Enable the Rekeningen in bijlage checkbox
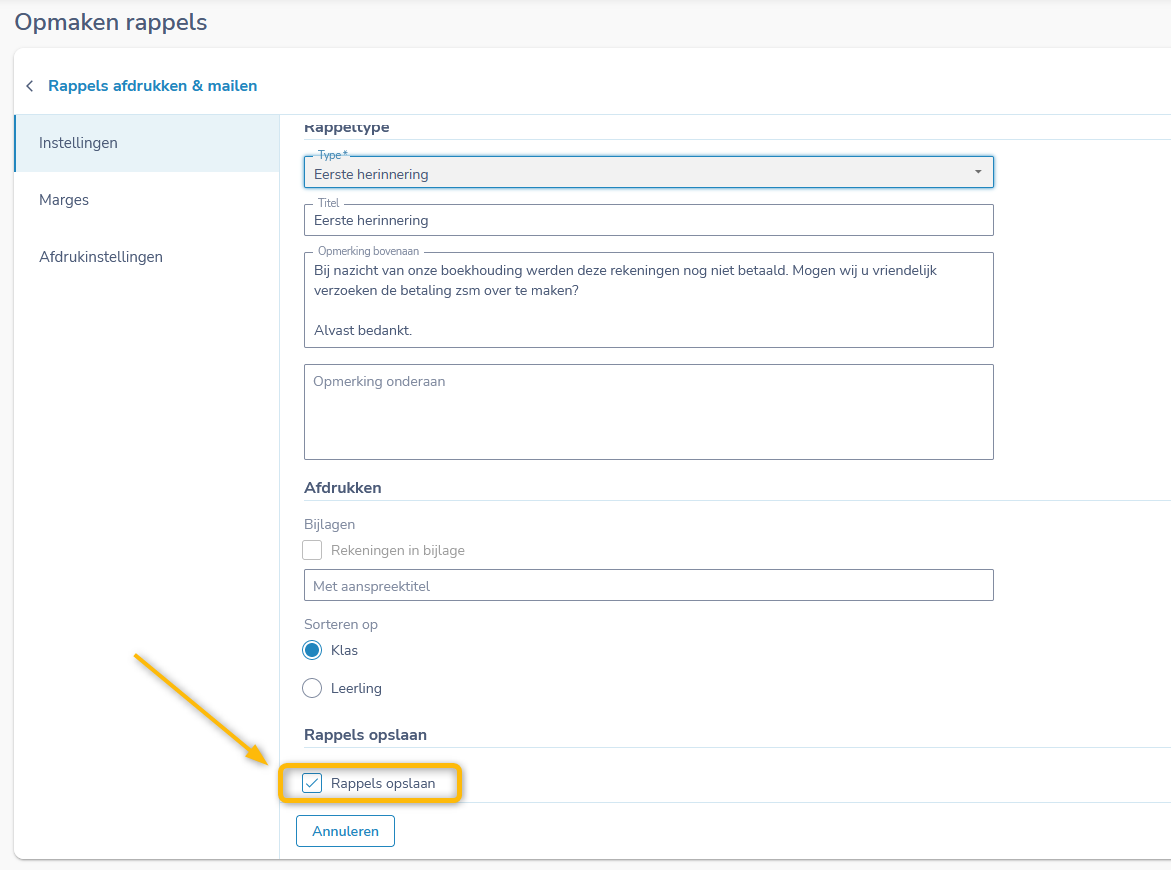Image resolution: width=1171 pixels, height=870 pixels. coord(313,550)
